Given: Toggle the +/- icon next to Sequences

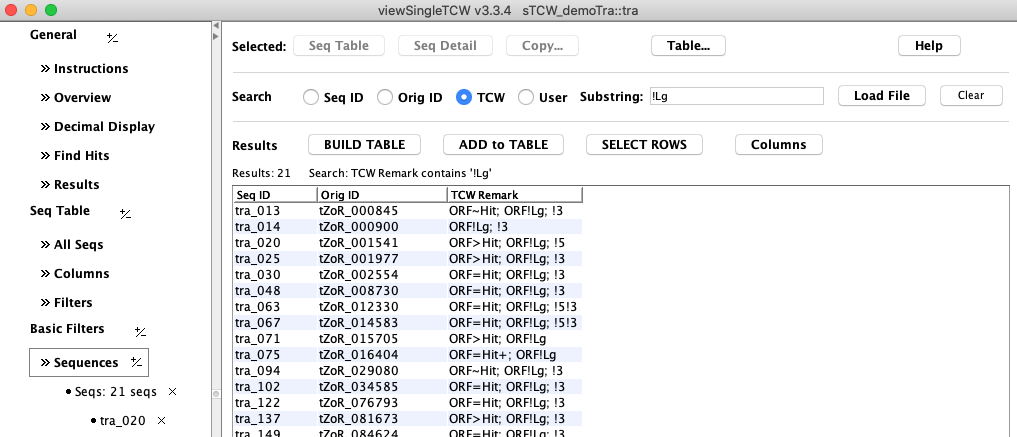Looking at the screenshot, I should 136,362.
